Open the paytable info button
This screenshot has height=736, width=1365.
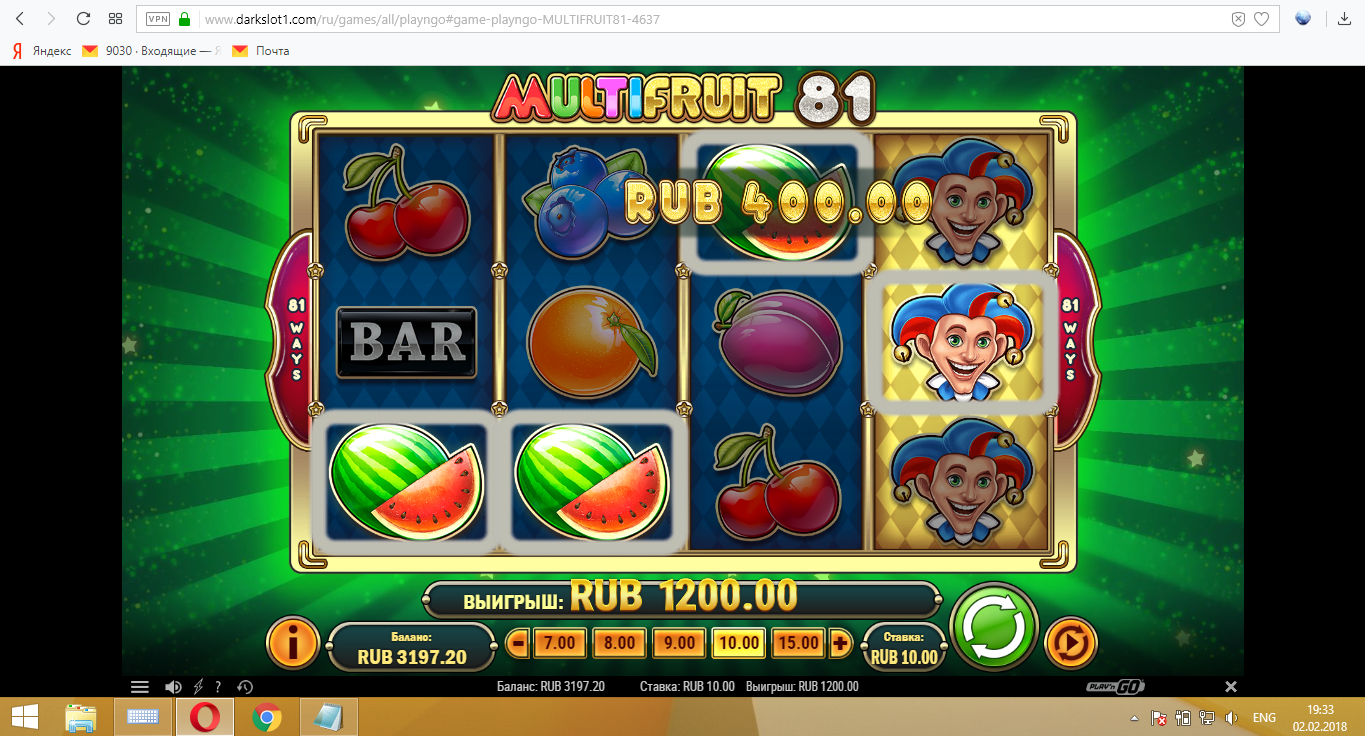click(292, 642)
